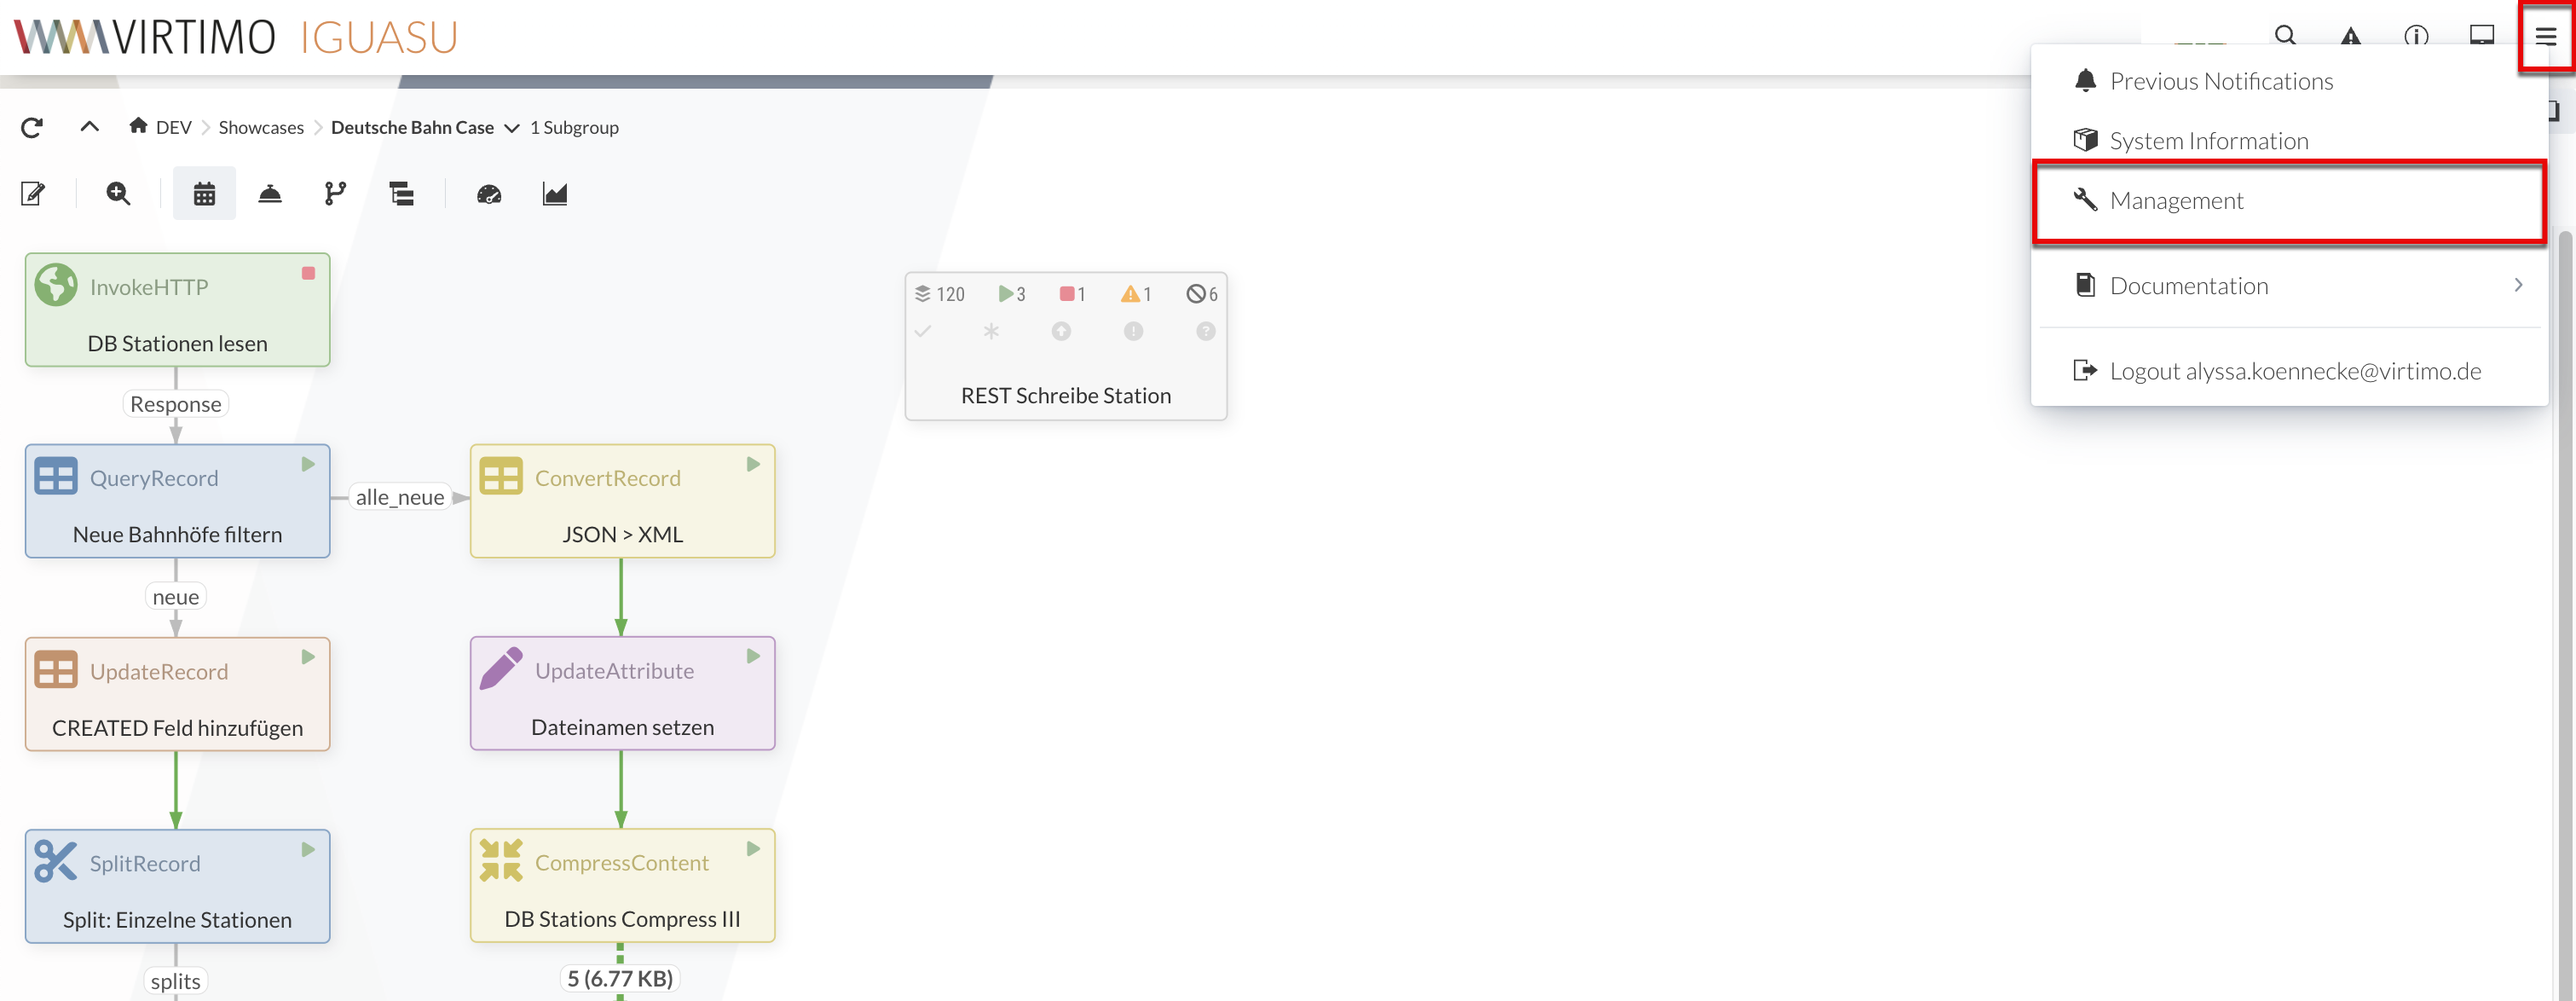Screen dimensions: 2576x1001
Task: Select the bar chart icon
Action: (x=555, y=194)
